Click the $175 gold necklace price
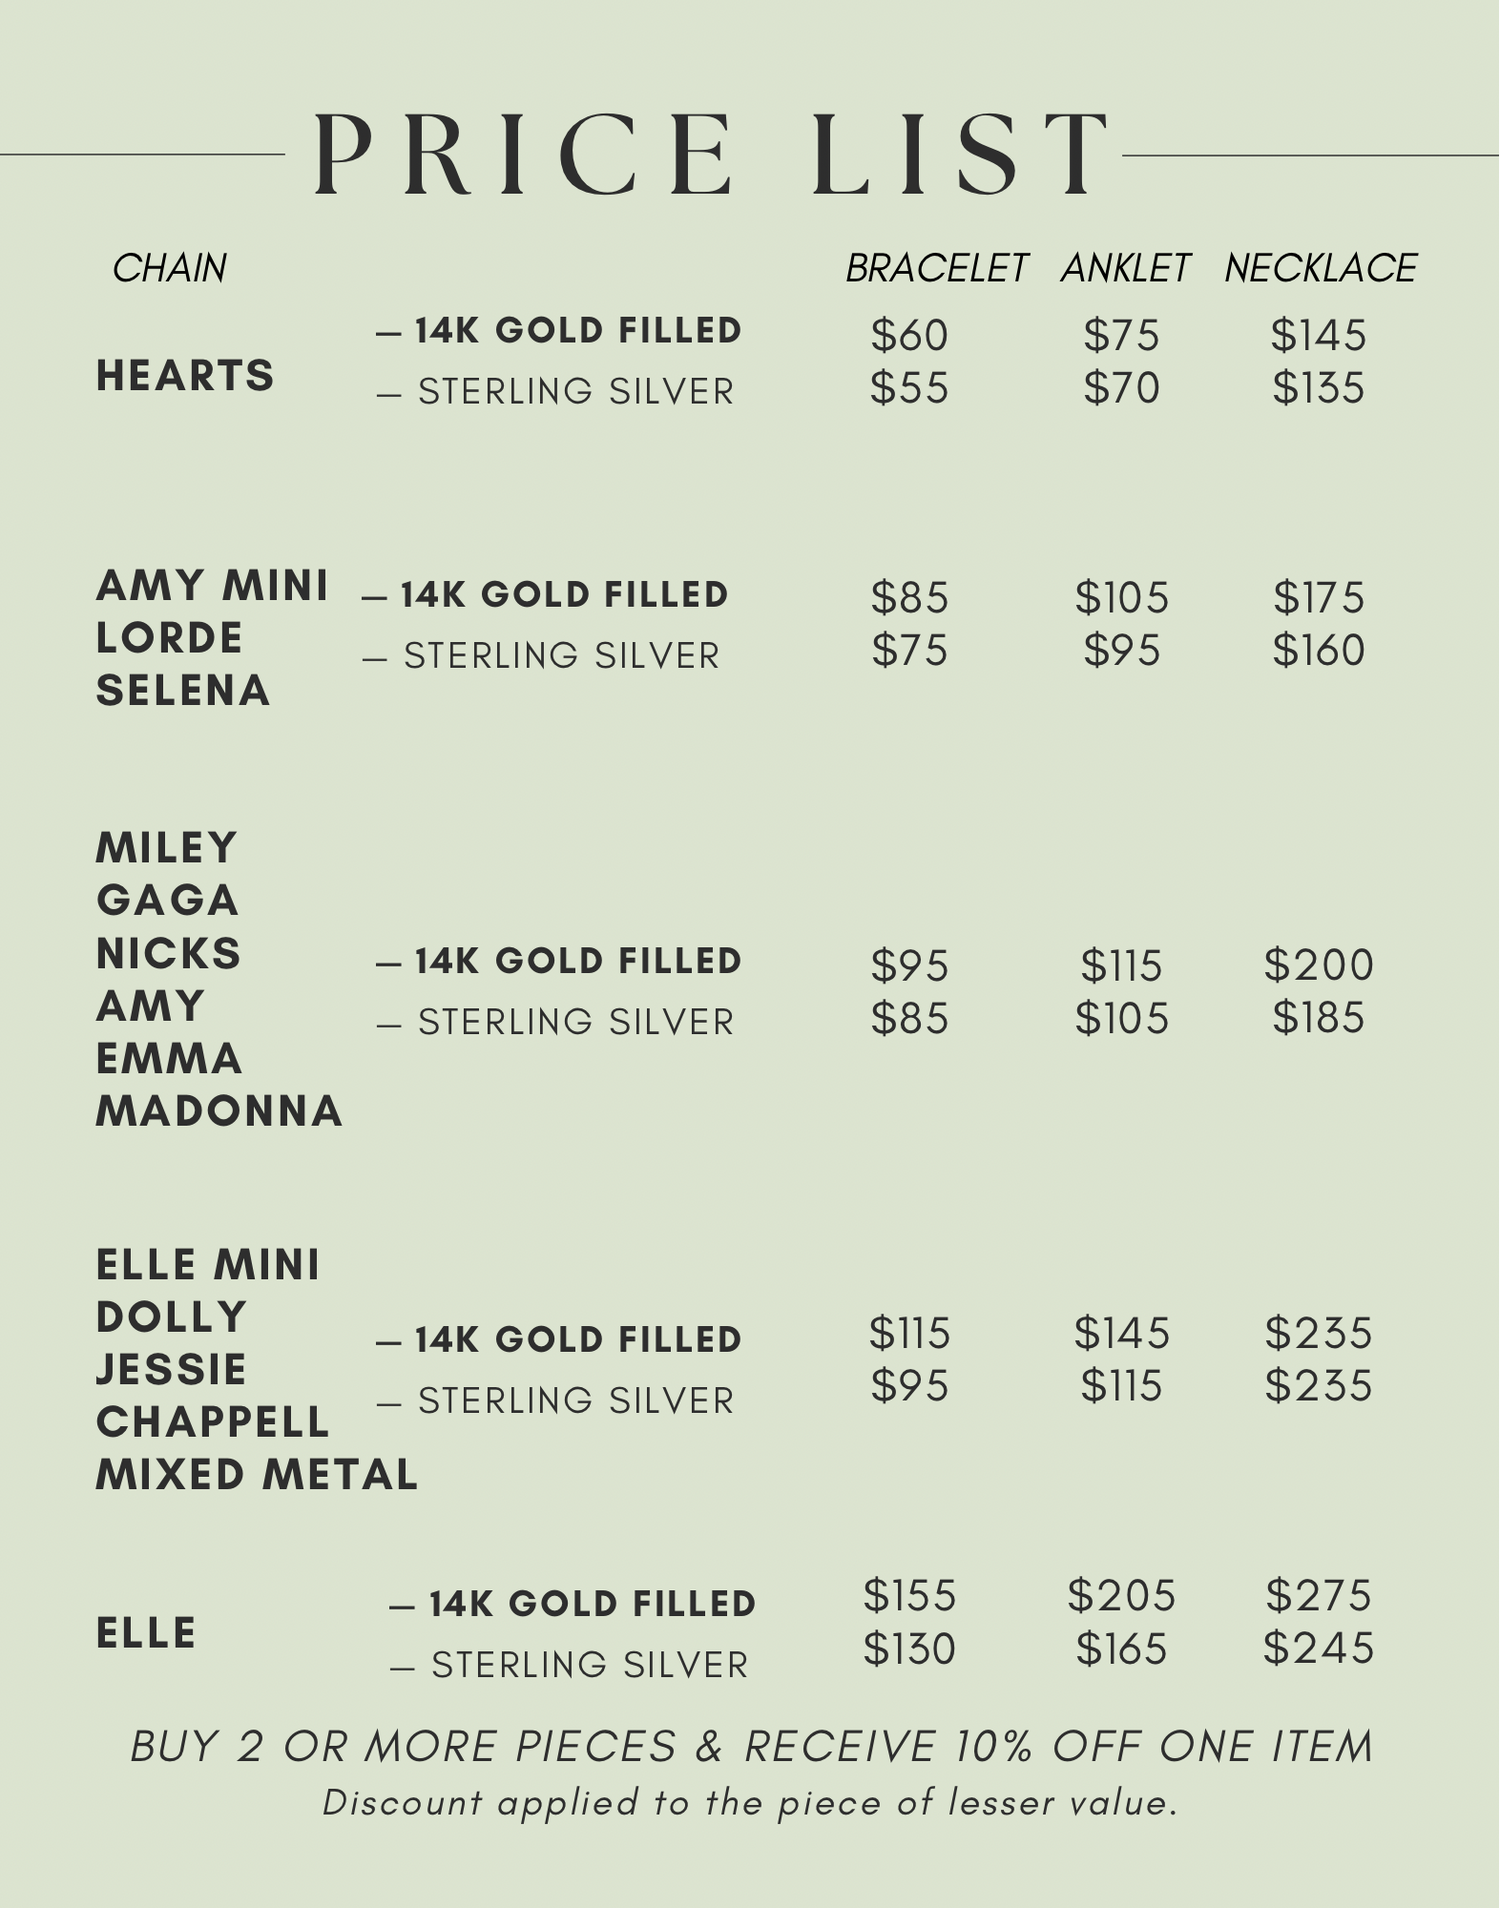1500x1908 pixels. click(1318, 598)
